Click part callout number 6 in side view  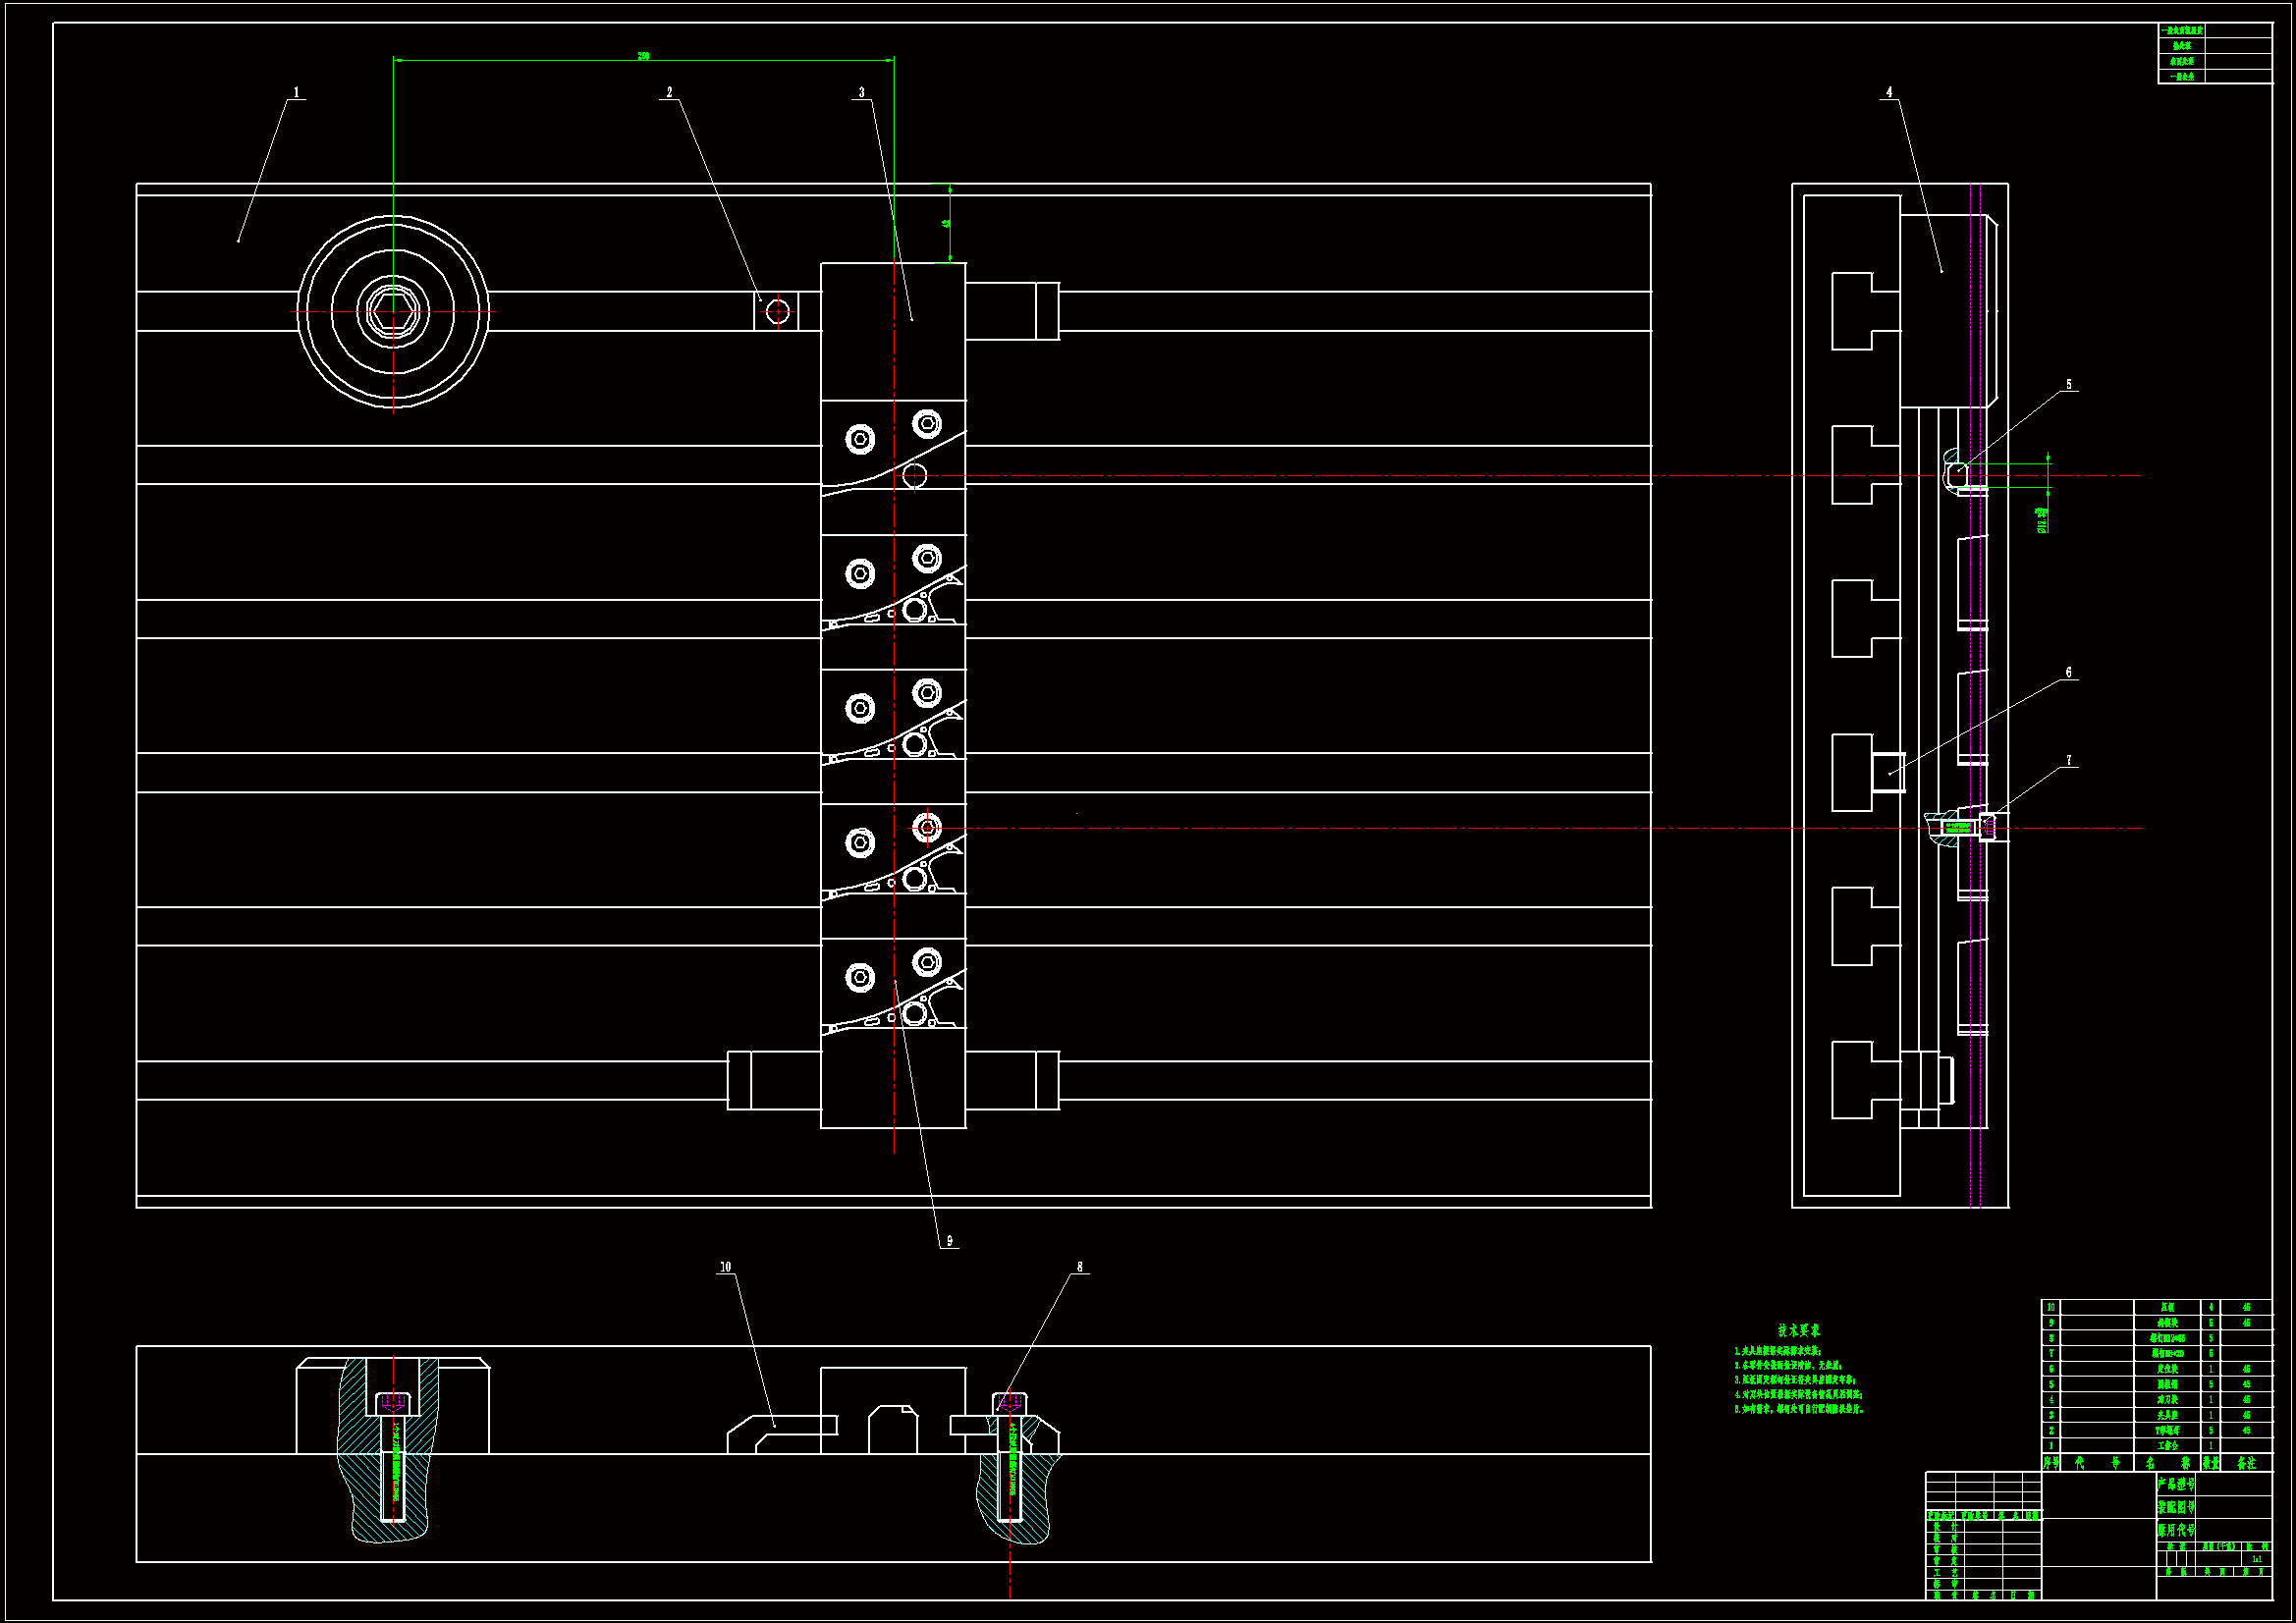(x=2069, y=672)
